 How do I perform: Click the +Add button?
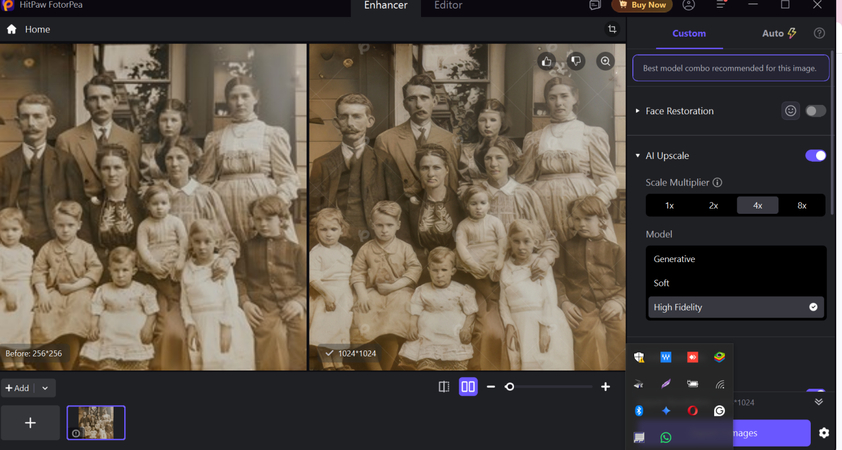(x=17, y=388)
